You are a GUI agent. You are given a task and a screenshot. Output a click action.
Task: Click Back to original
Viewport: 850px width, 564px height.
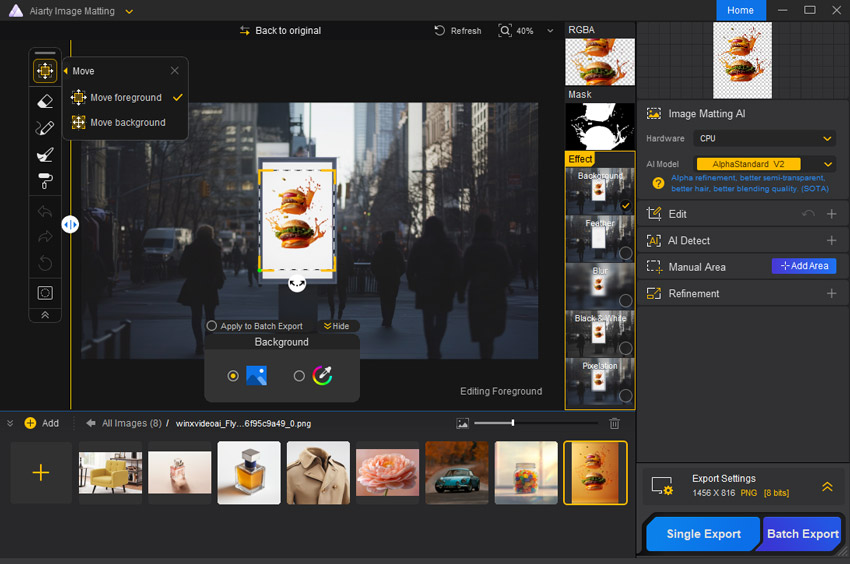click(x=280, y=31)
